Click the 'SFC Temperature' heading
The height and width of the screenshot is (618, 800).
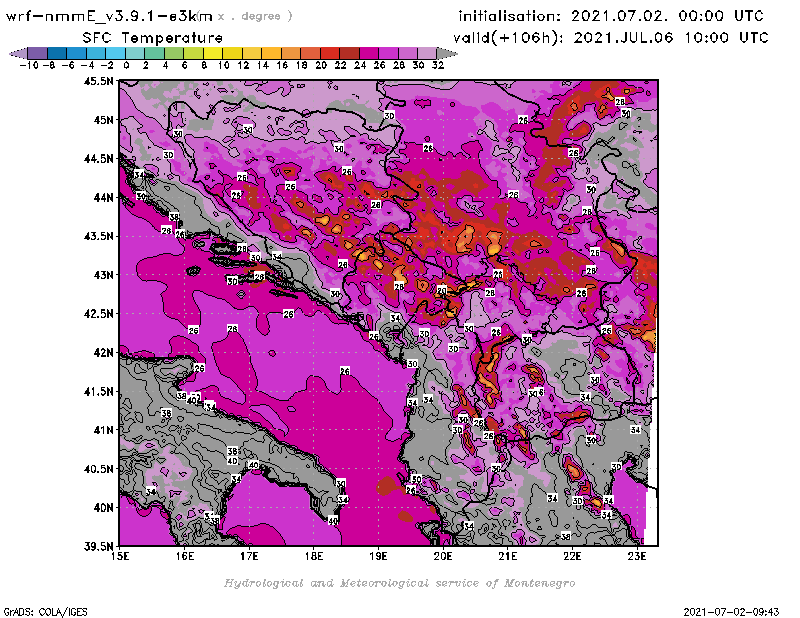click(153, 38)
